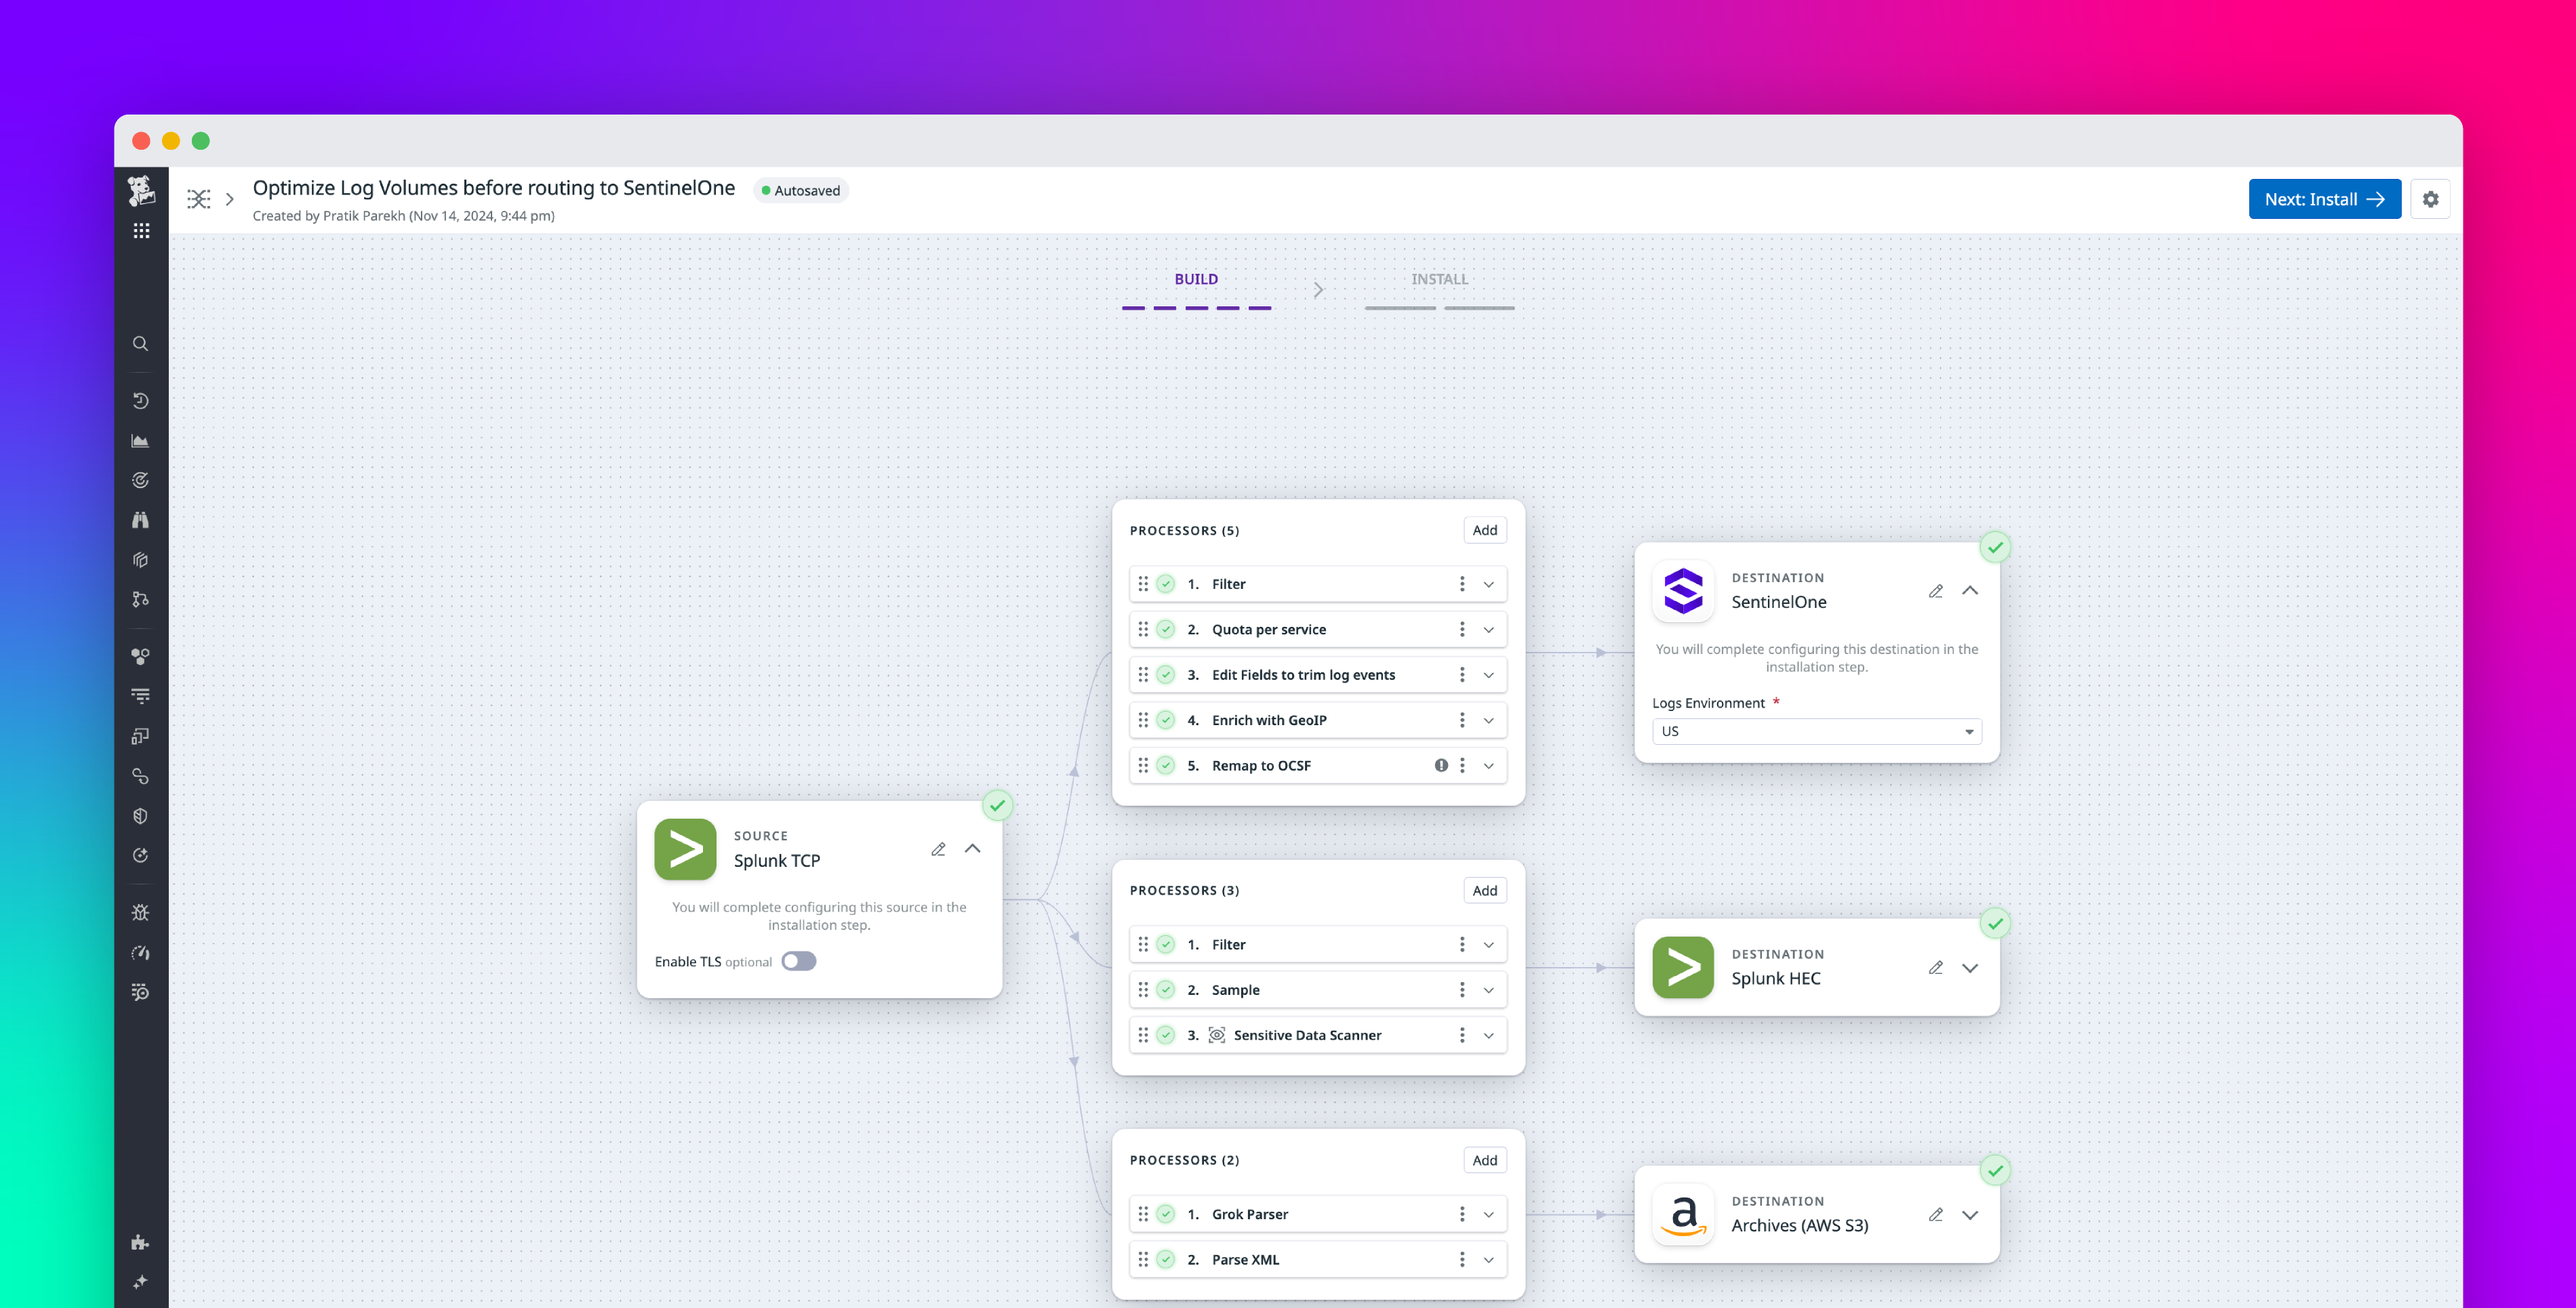2576x1308 pixels.
Task: Edit the Splunk TCP source with the pencil icon
Action: tap(938, 848)
